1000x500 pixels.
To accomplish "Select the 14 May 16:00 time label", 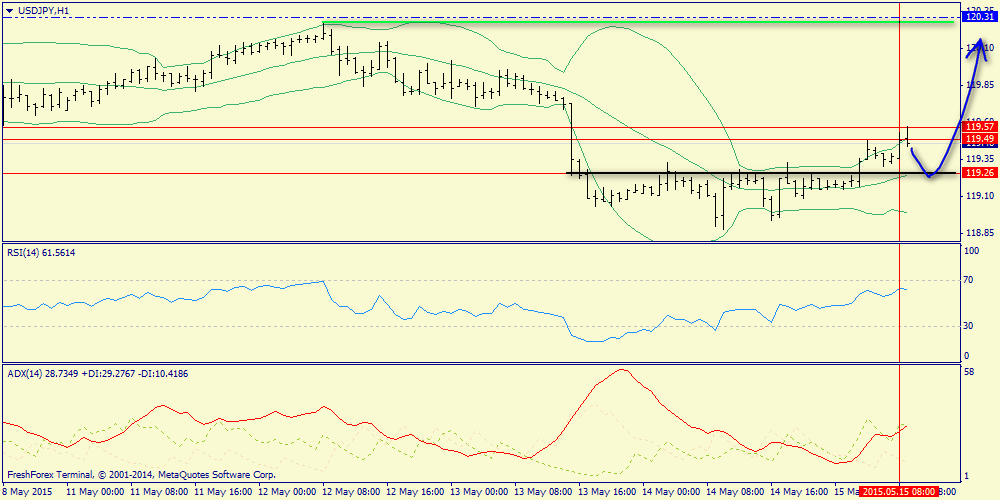I will tap(798, 492).
